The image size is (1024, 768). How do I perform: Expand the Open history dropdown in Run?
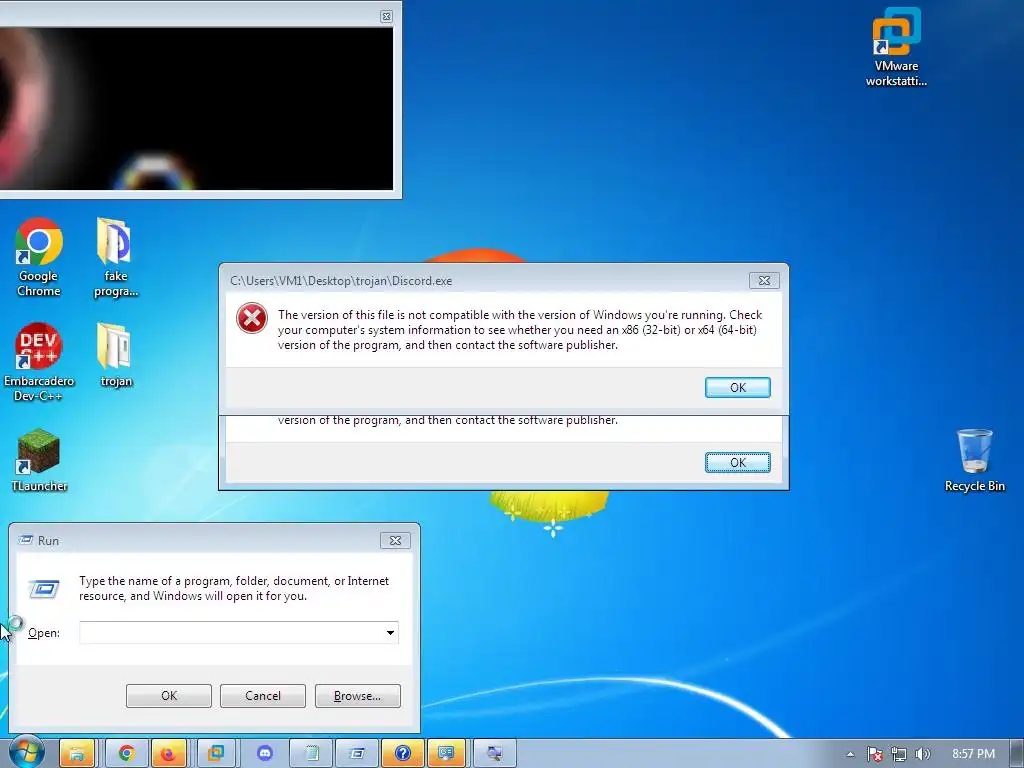click(x=390, y=632)
